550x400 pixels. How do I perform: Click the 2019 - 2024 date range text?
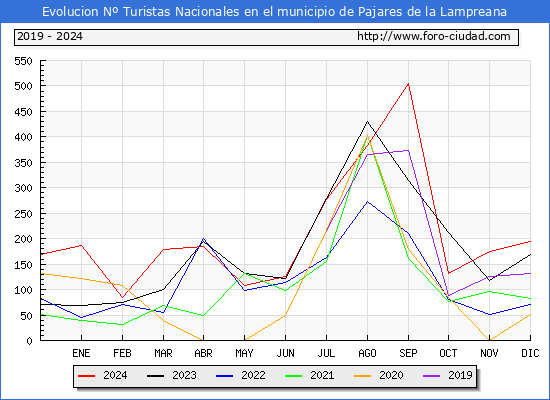click(50, 36)
